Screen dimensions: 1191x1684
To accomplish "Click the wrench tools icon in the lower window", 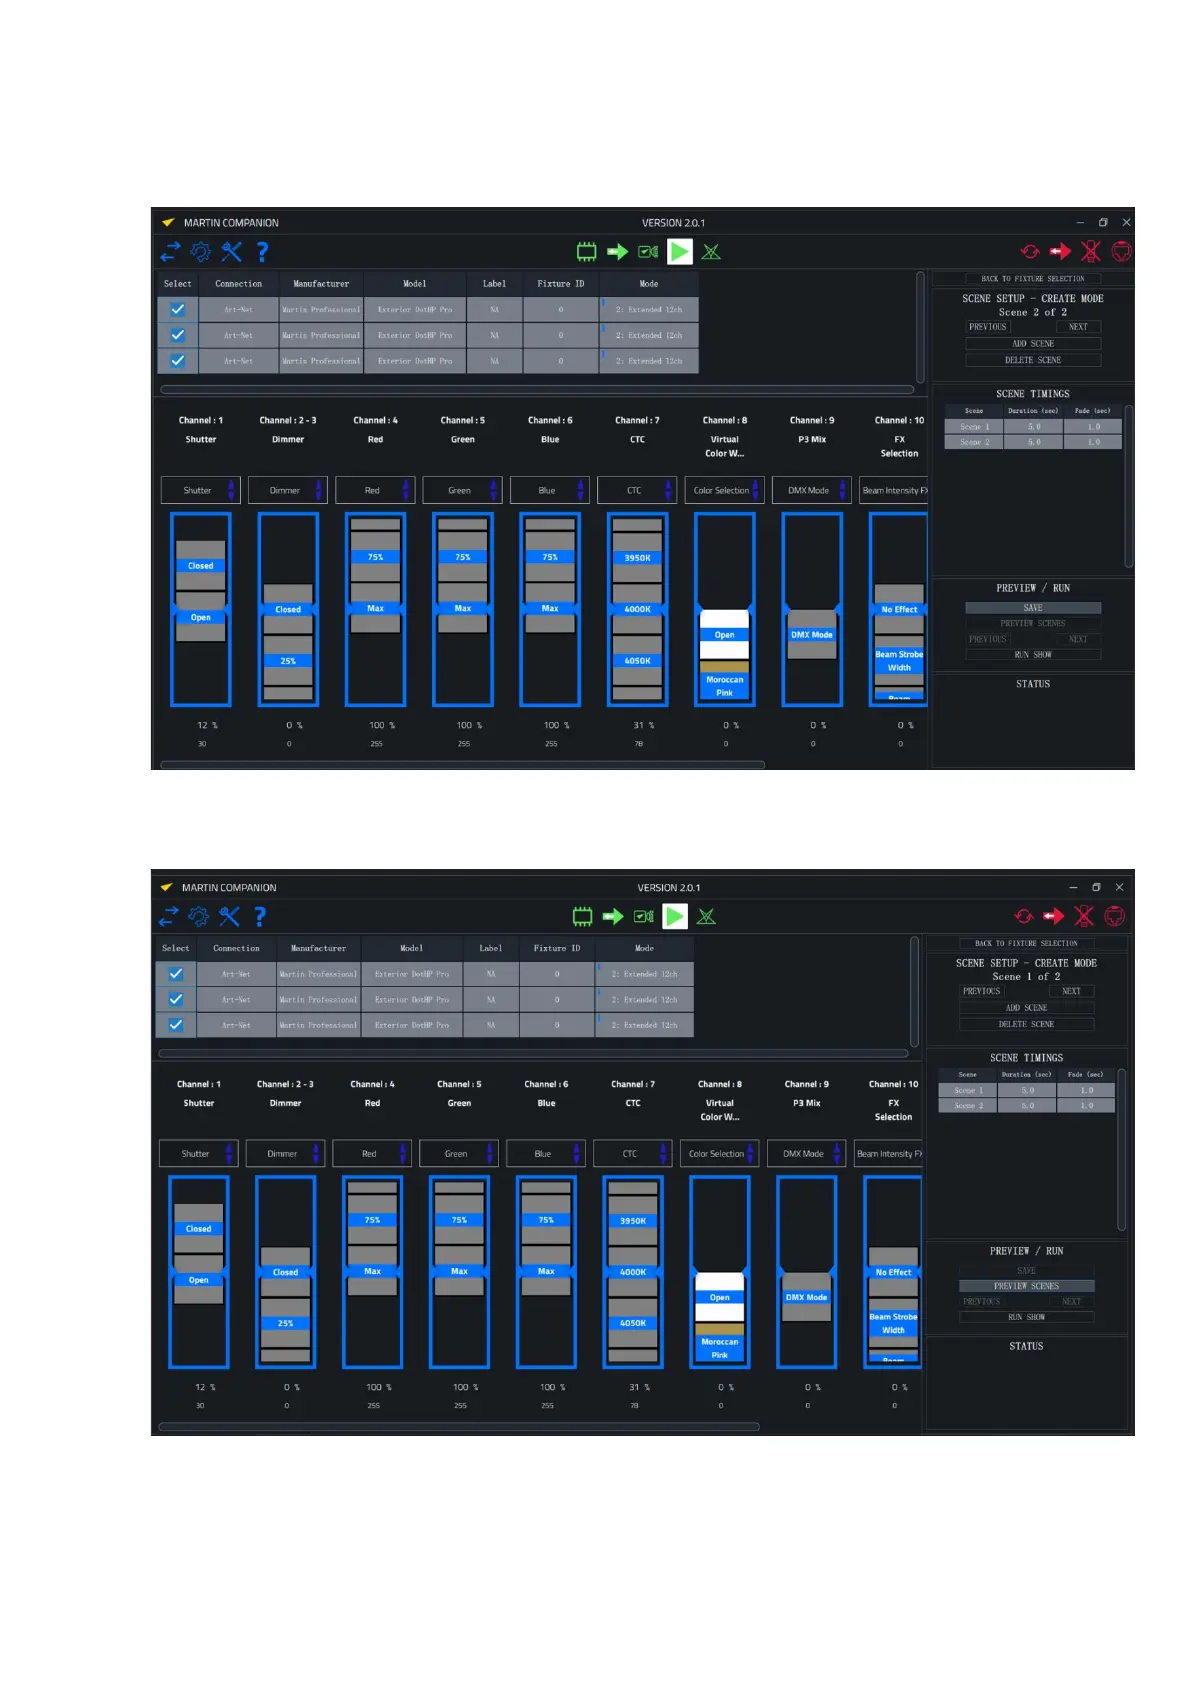I will click(229, 916).
